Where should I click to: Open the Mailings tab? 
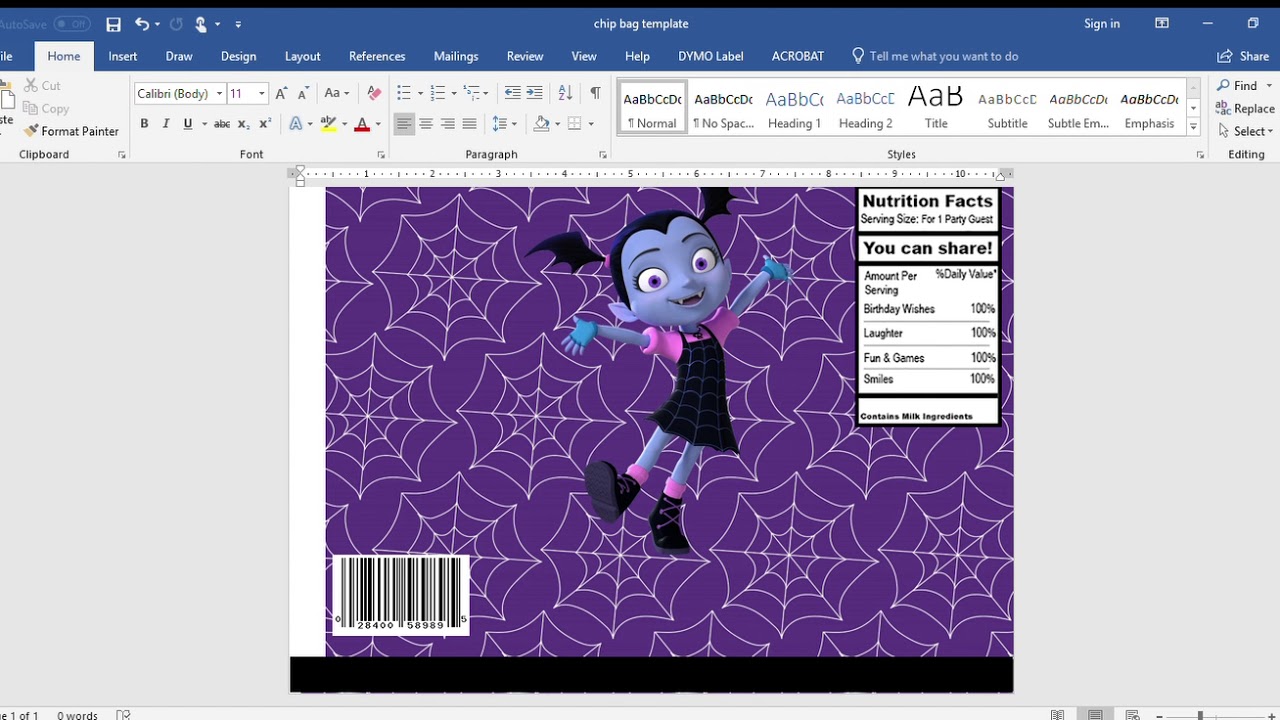tap(456, 56)
